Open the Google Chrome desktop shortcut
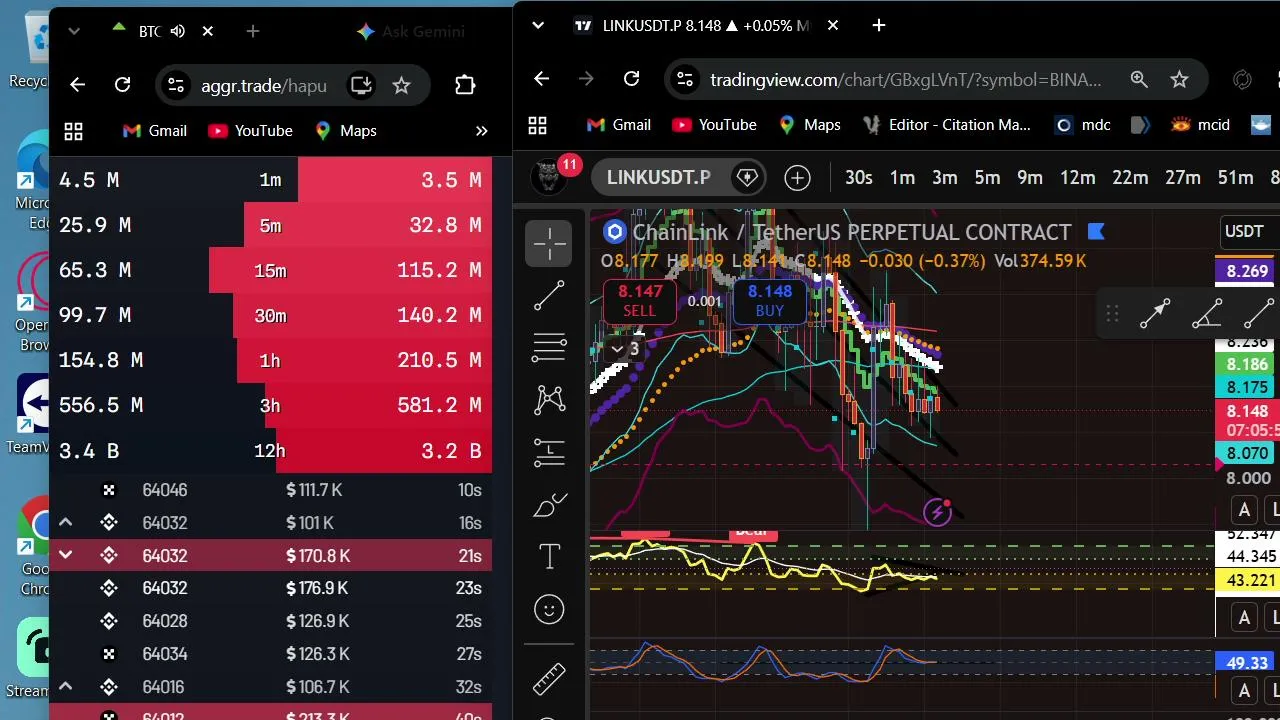Image resolution: width=1280 pixels, height=720 pixels. (x=33, y=545)
